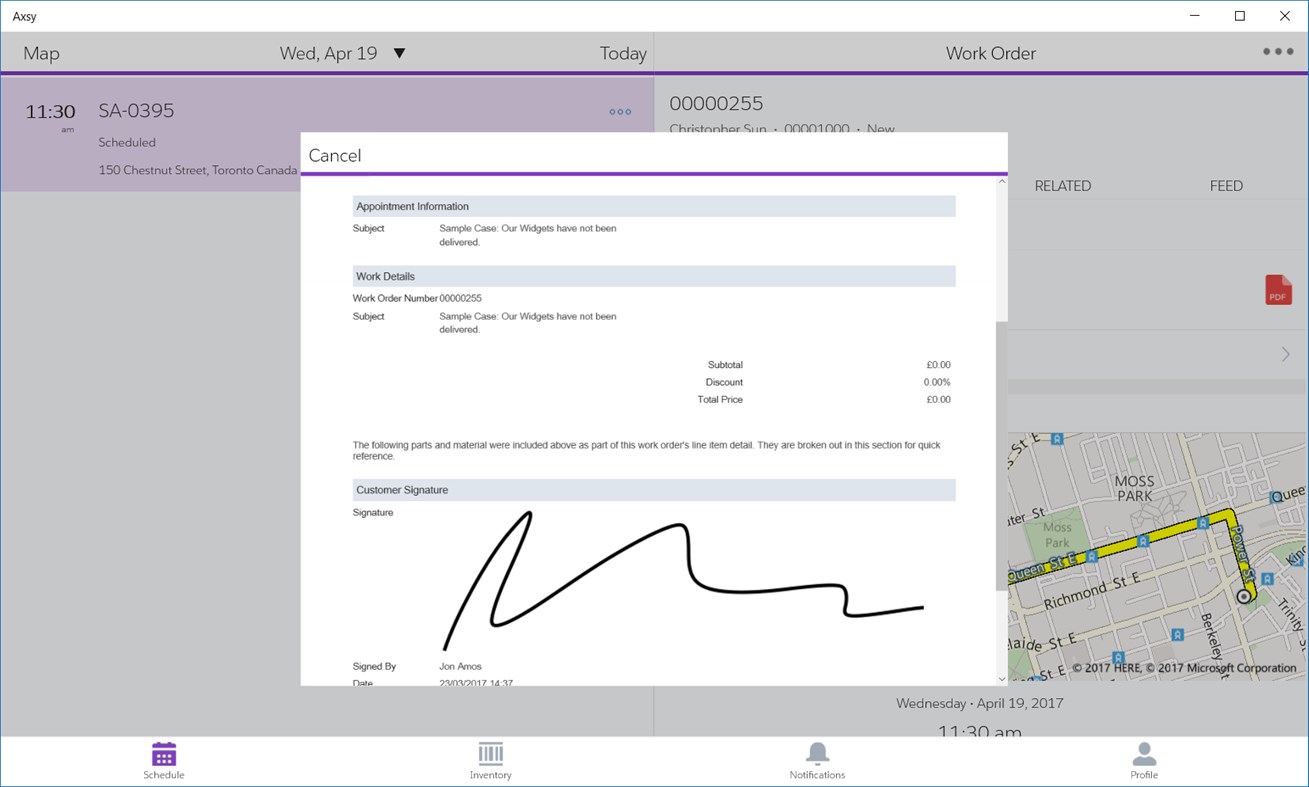1309x787 pixels.
Task: Open the Profile icon
Action: (1144, 758)
